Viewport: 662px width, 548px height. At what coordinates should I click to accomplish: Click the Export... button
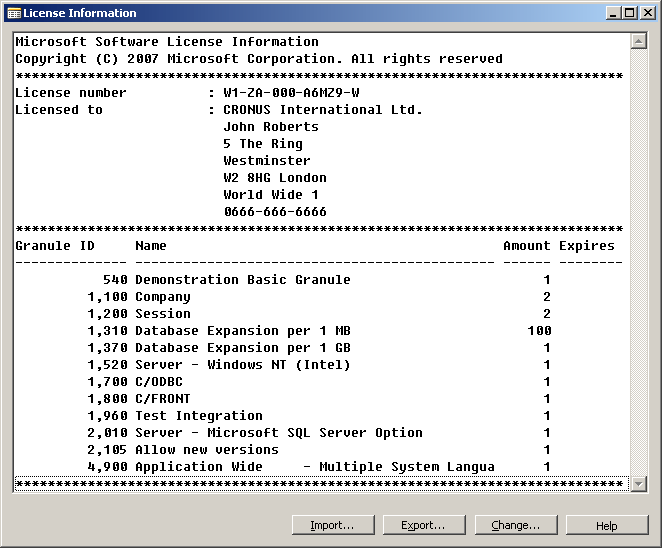(x=424, y=525)
